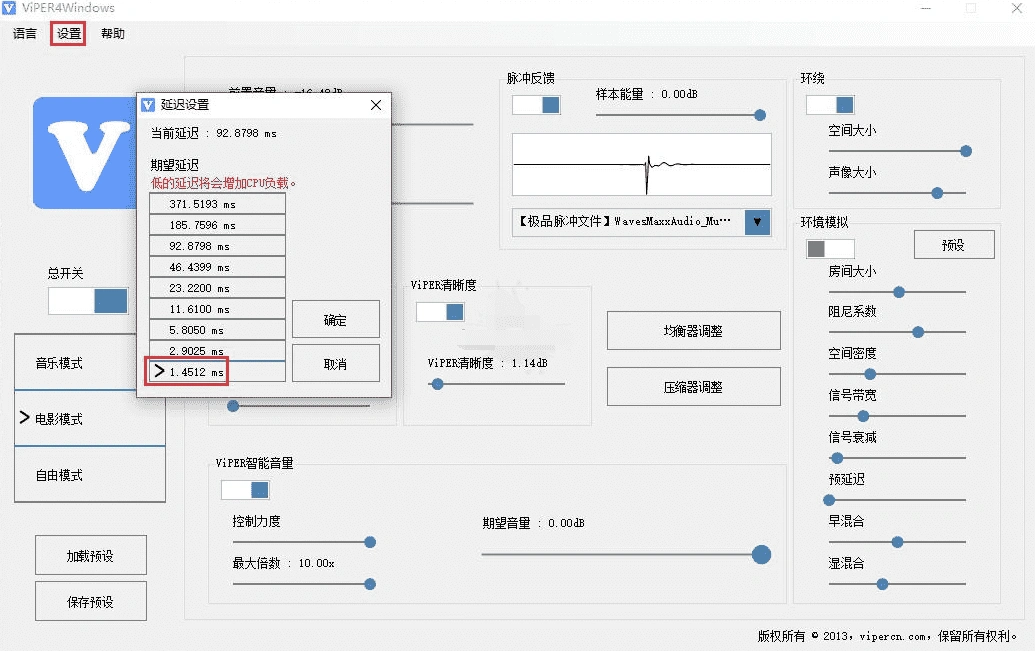This screenshot has height=651, width=1035.
Task: Open the 设置 menu
Action: 67,33
